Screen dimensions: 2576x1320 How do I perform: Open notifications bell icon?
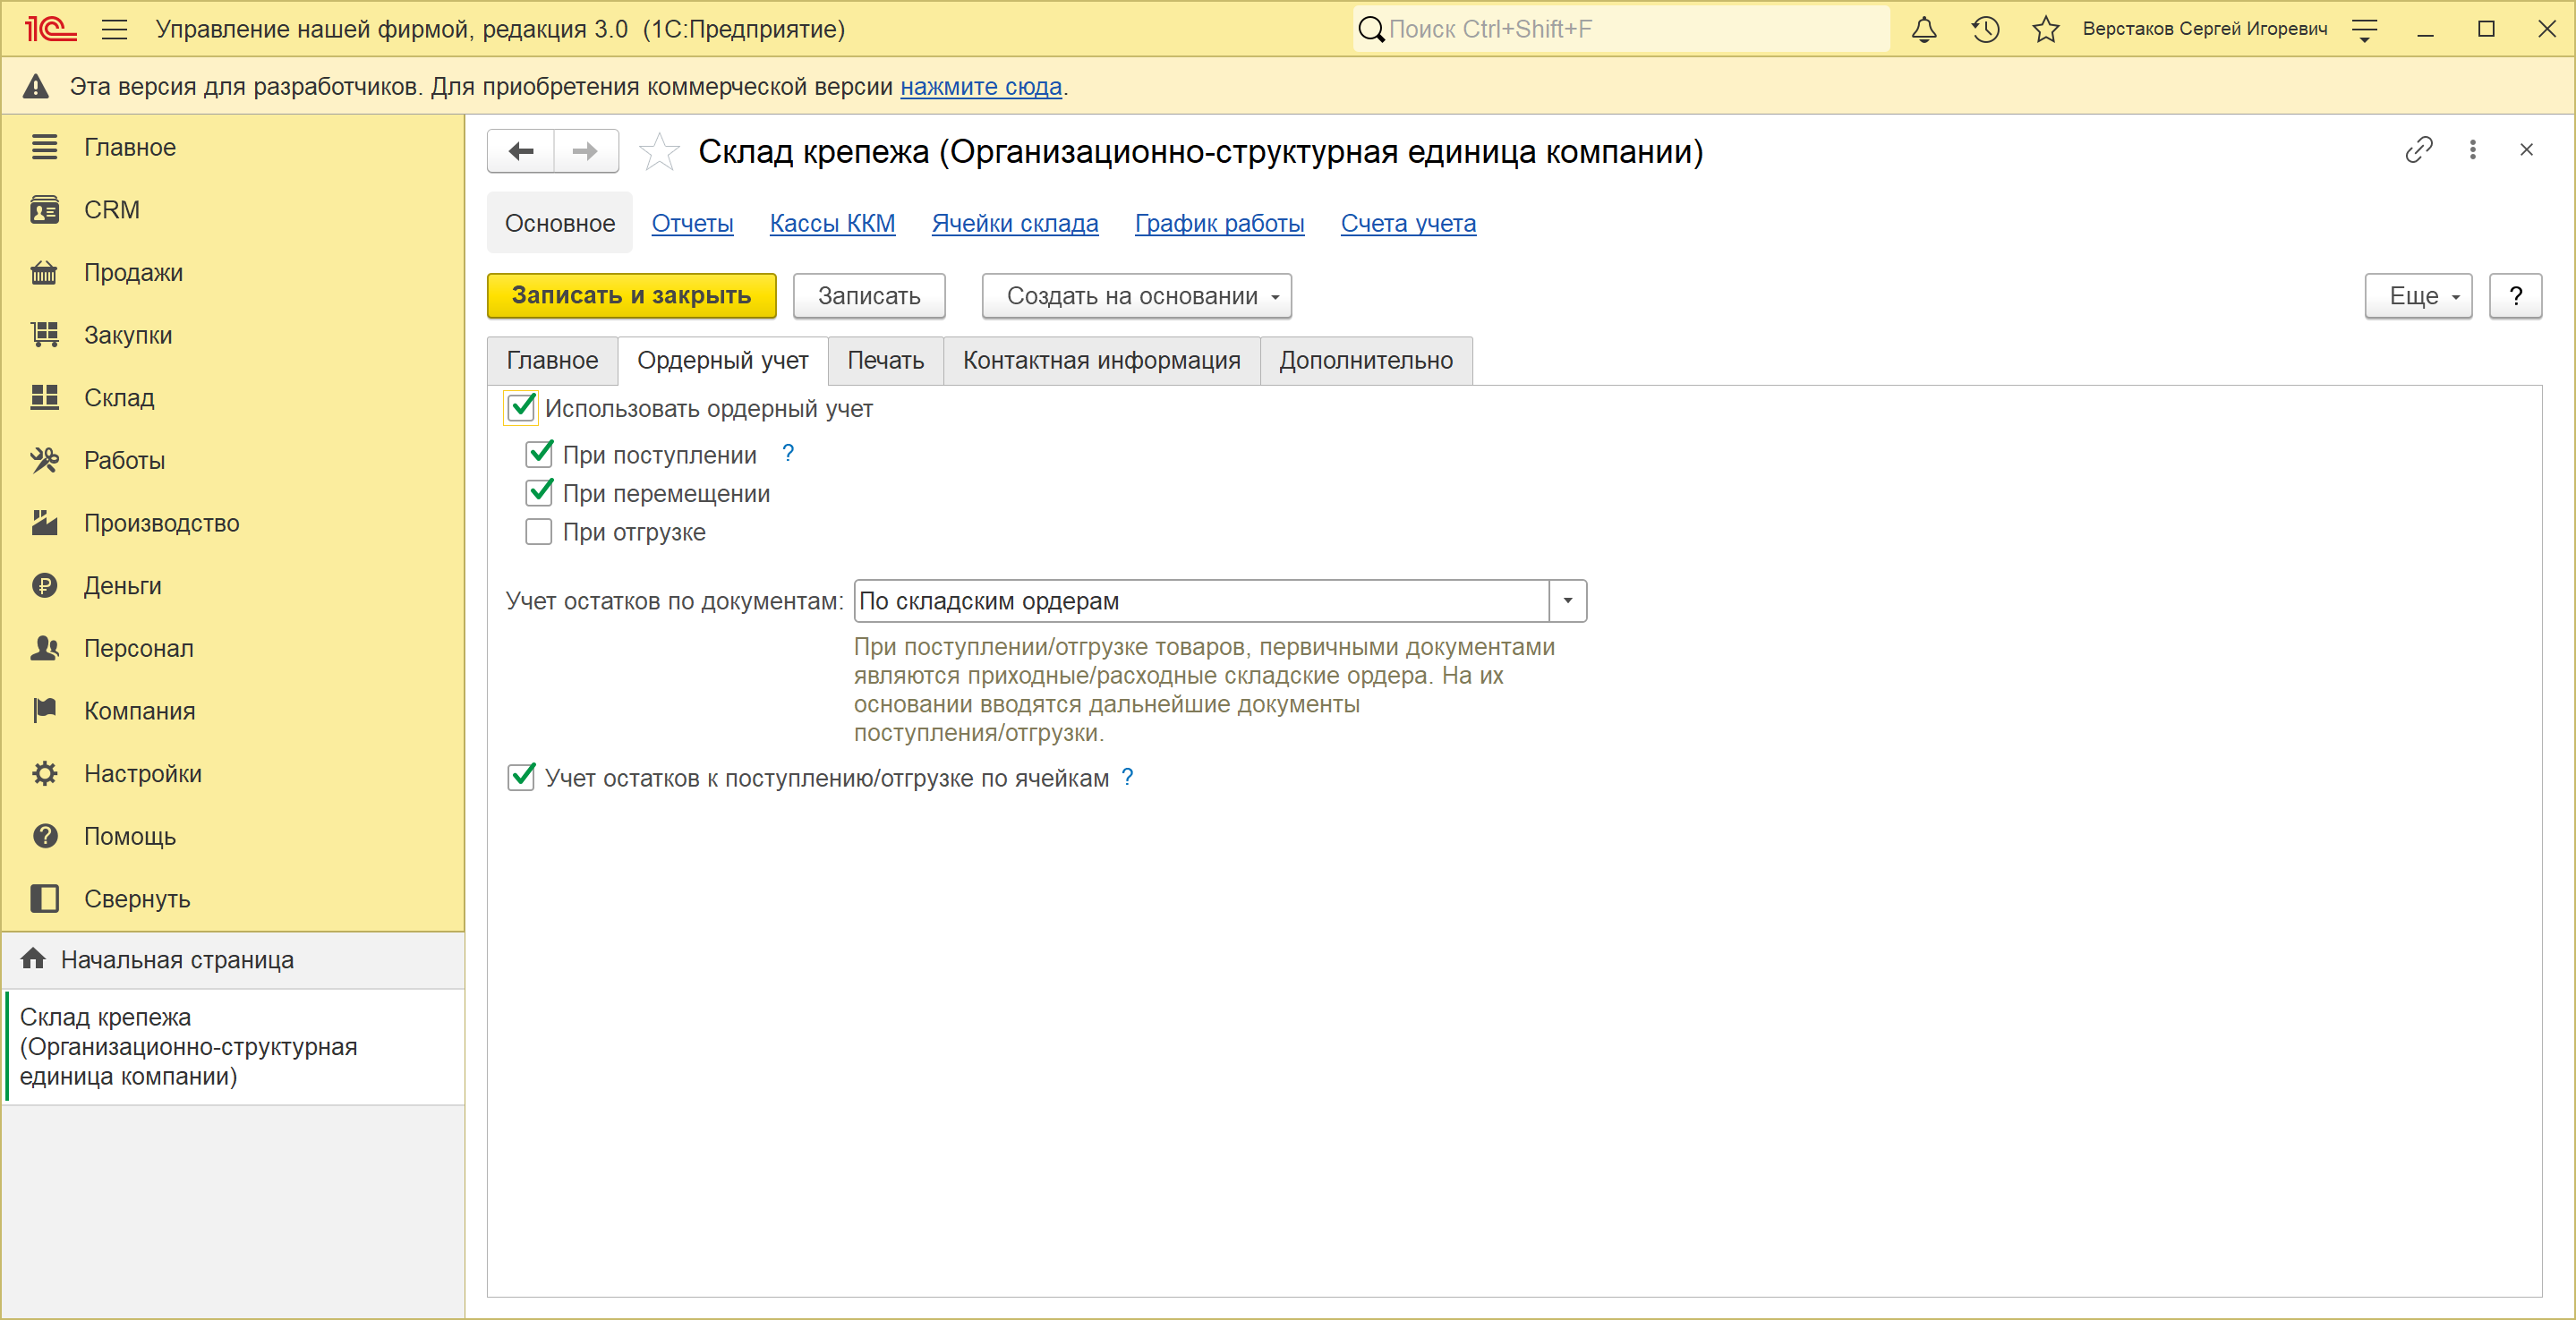tap(1924, 29)
